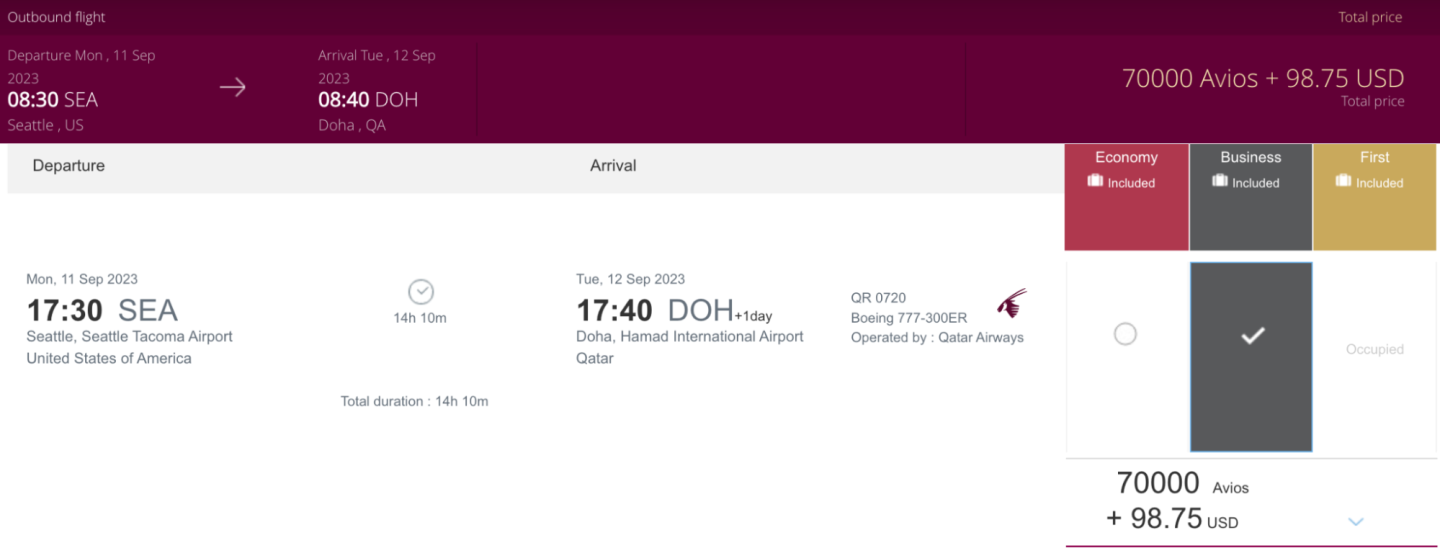Click the baggage icon under Economy
The image size is (1440, 548).
(x=1095, y=182)
